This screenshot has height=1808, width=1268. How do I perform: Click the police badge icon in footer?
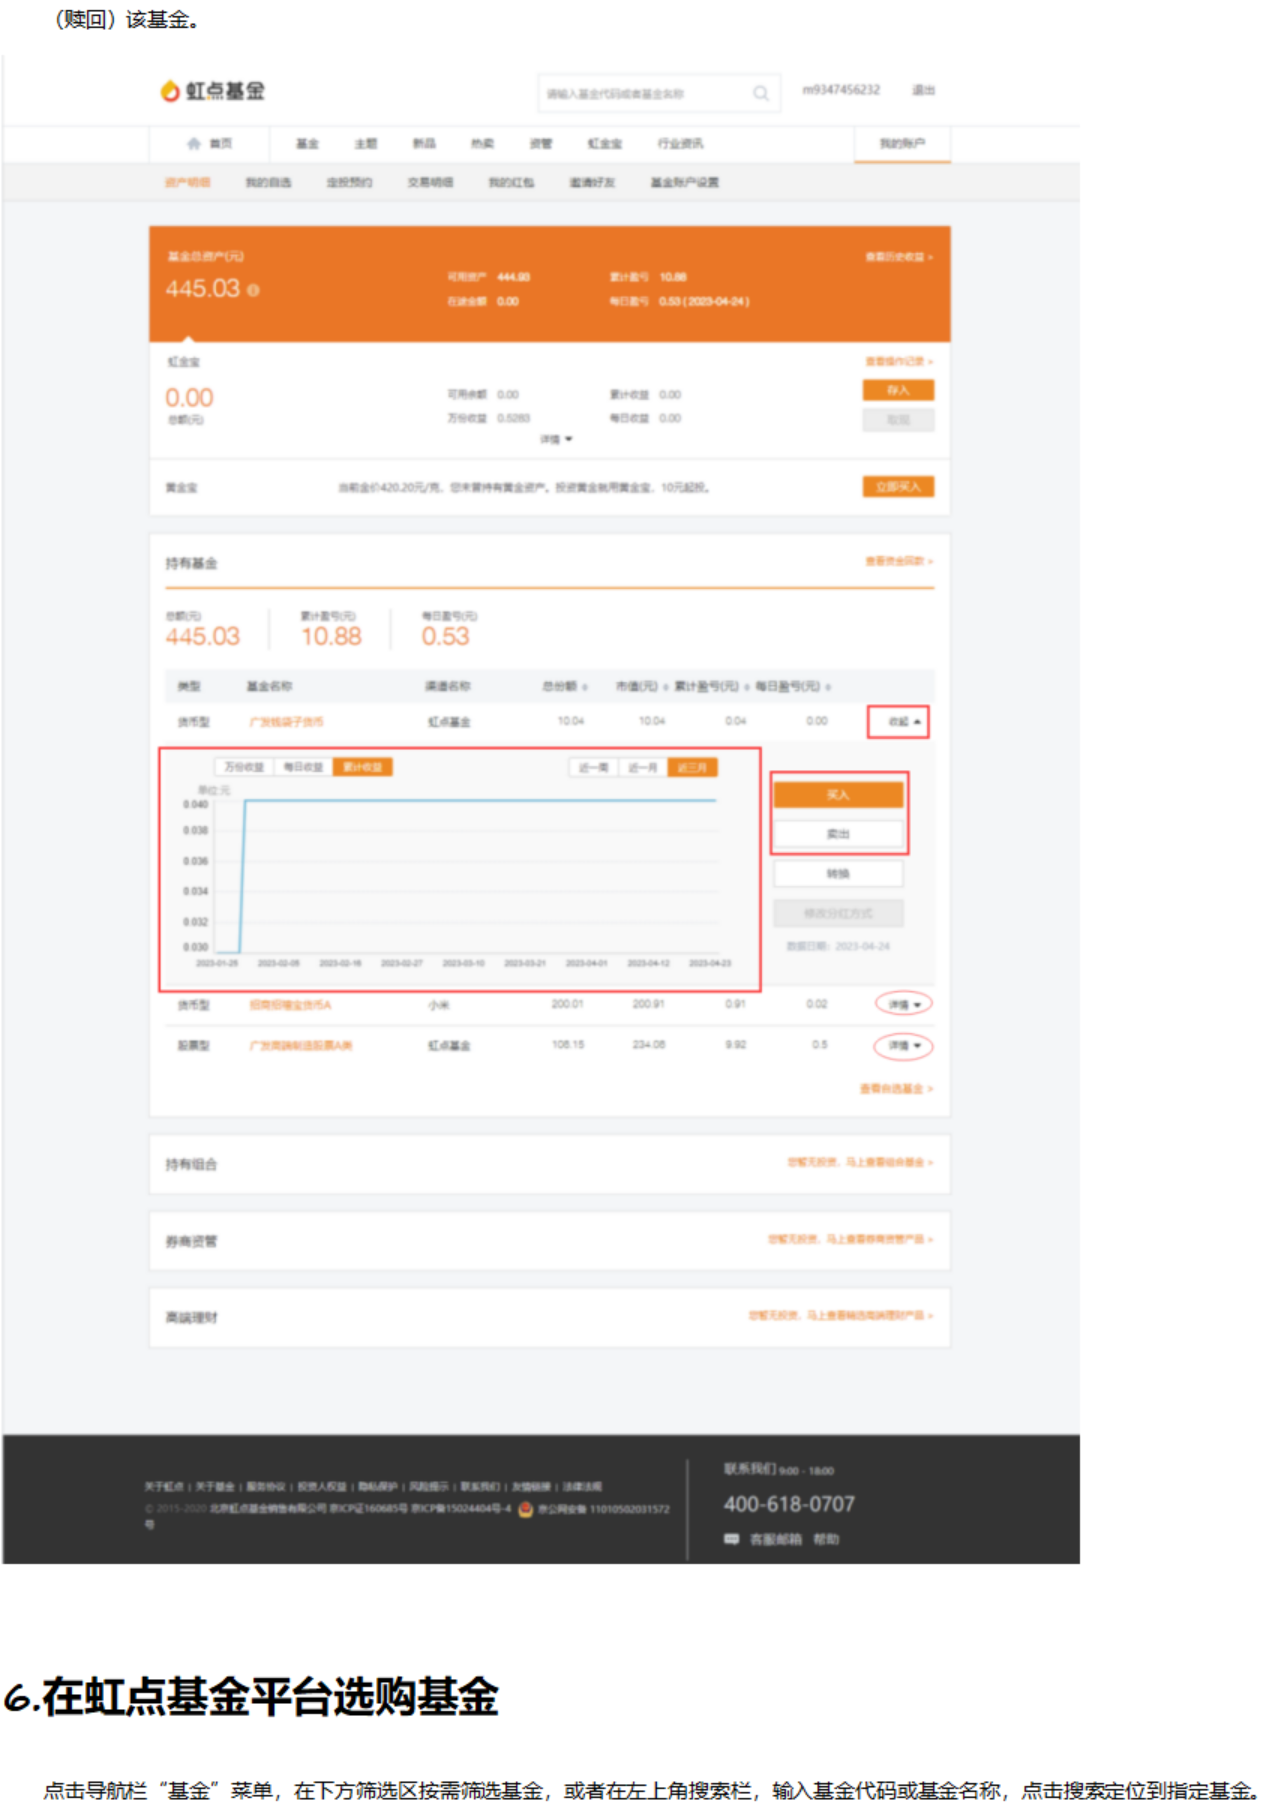(526, 1509)
